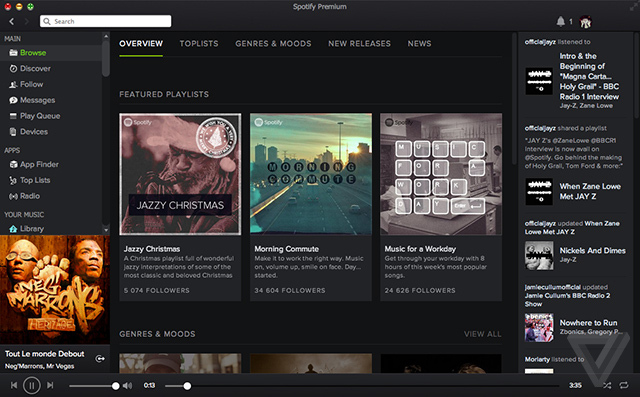Viewport: 640px width, 397px height.
Task: Click '34 604 FOLLOWERS' text
Action: [290, 291]
